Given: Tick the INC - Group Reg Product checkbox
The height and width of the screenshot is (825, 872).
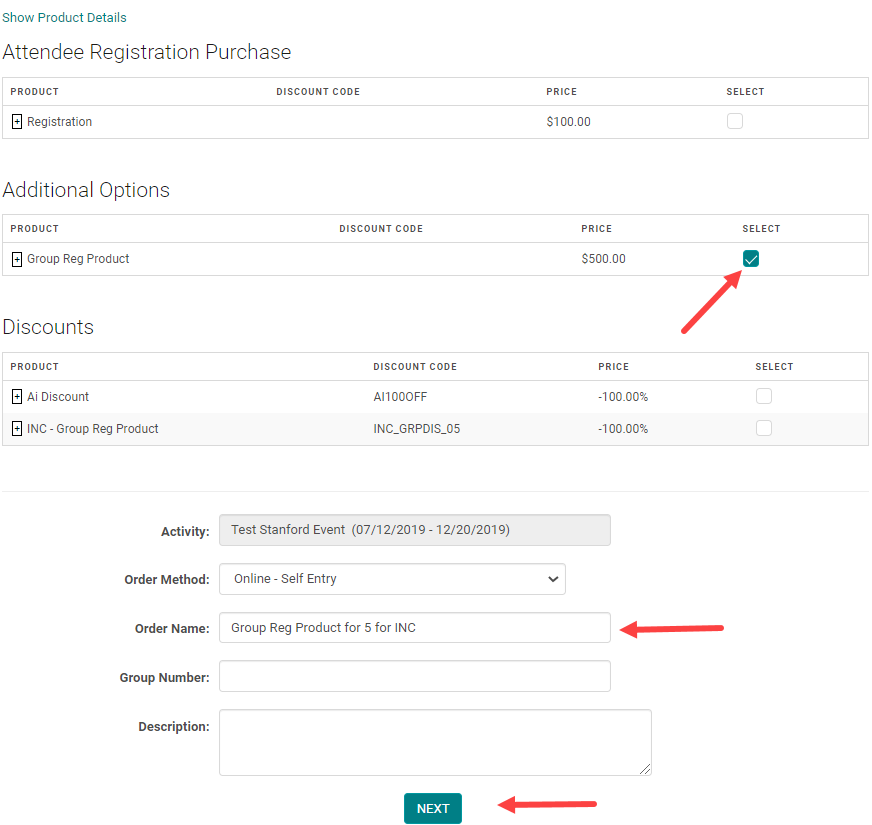Looking at the screenshot, I should pos(764,428).
